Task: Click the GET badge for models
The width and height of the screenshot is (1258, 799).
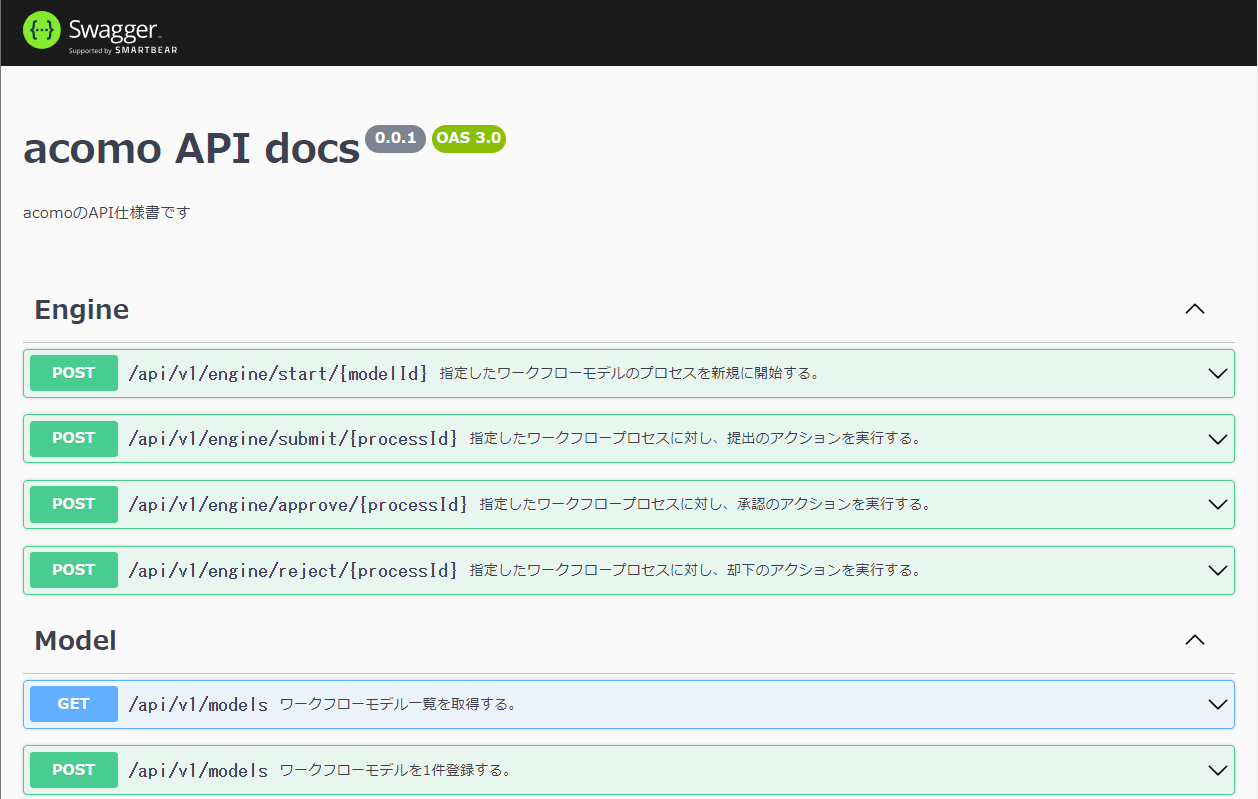Action: click(x=73, y=704)
